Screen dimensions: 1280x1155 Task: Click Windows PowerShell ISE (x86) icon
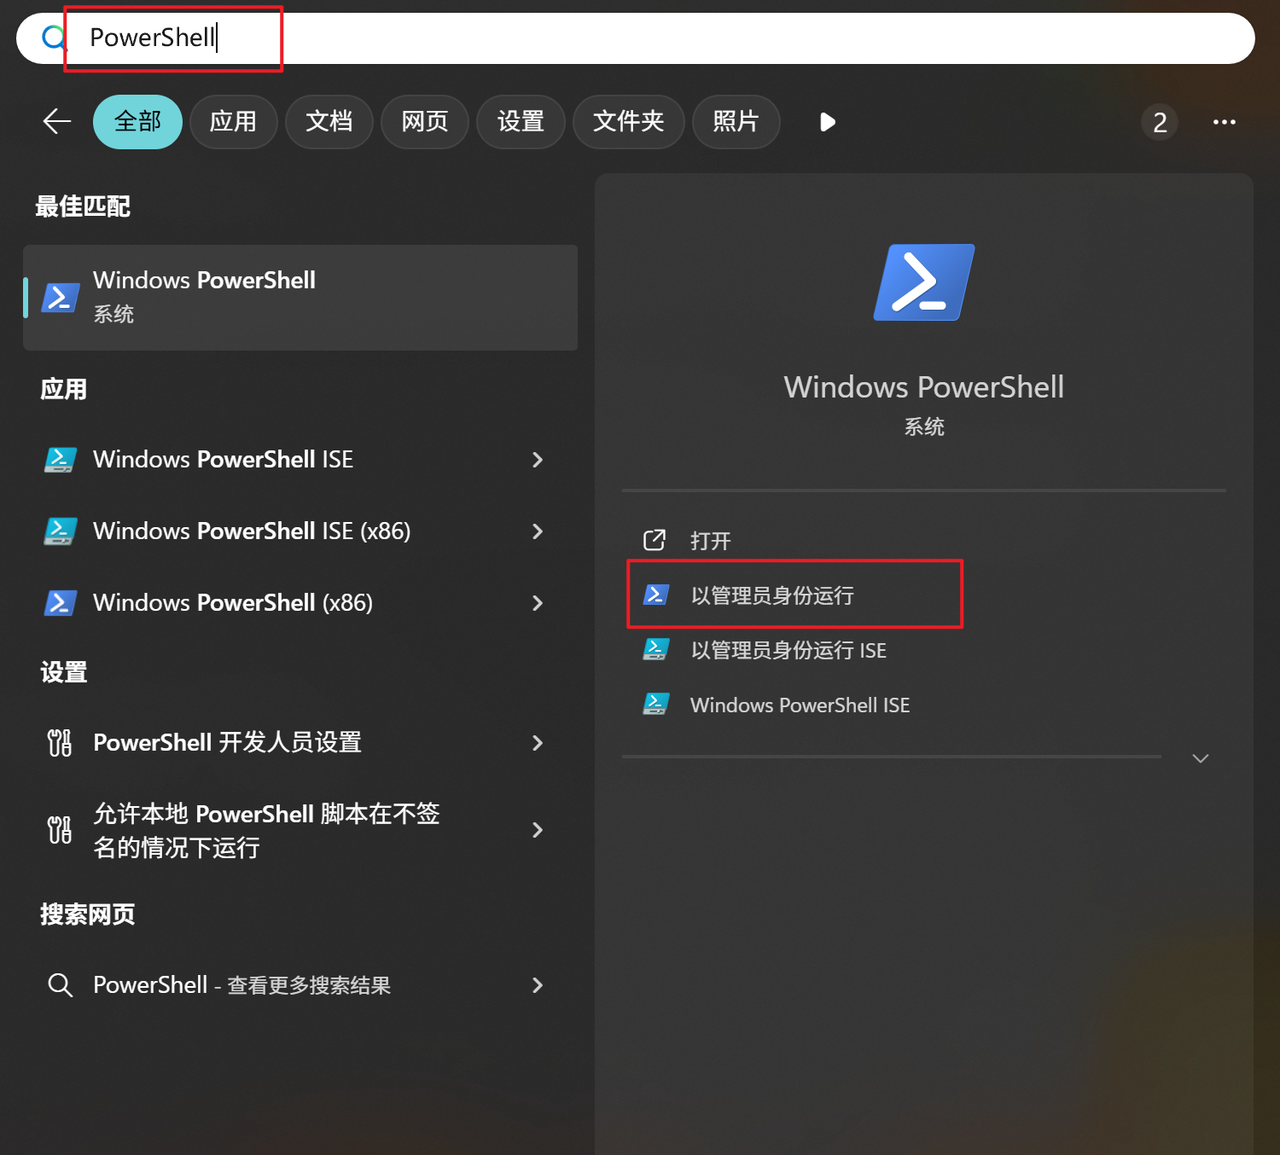coord(60,531)
